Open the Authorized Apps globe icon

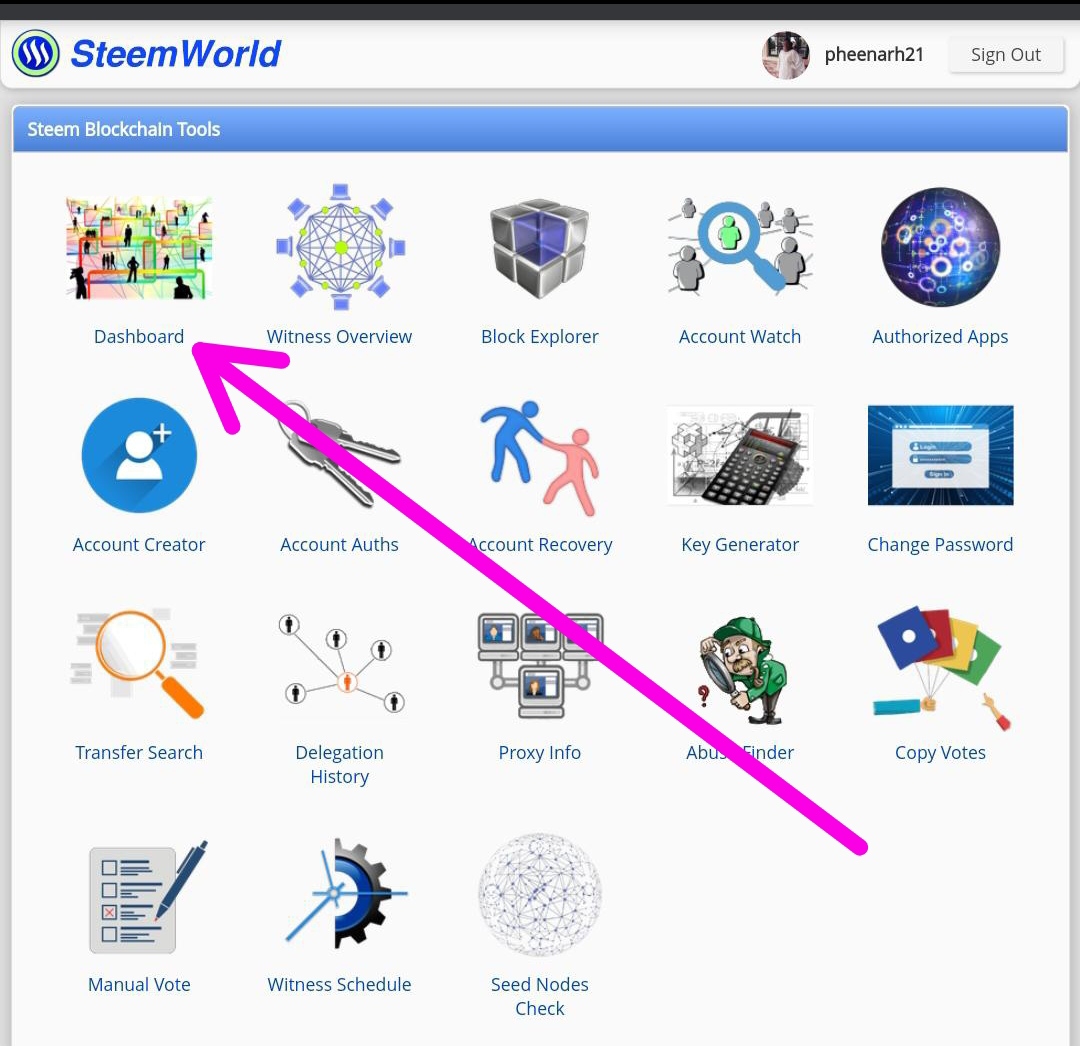click(940, 247)
